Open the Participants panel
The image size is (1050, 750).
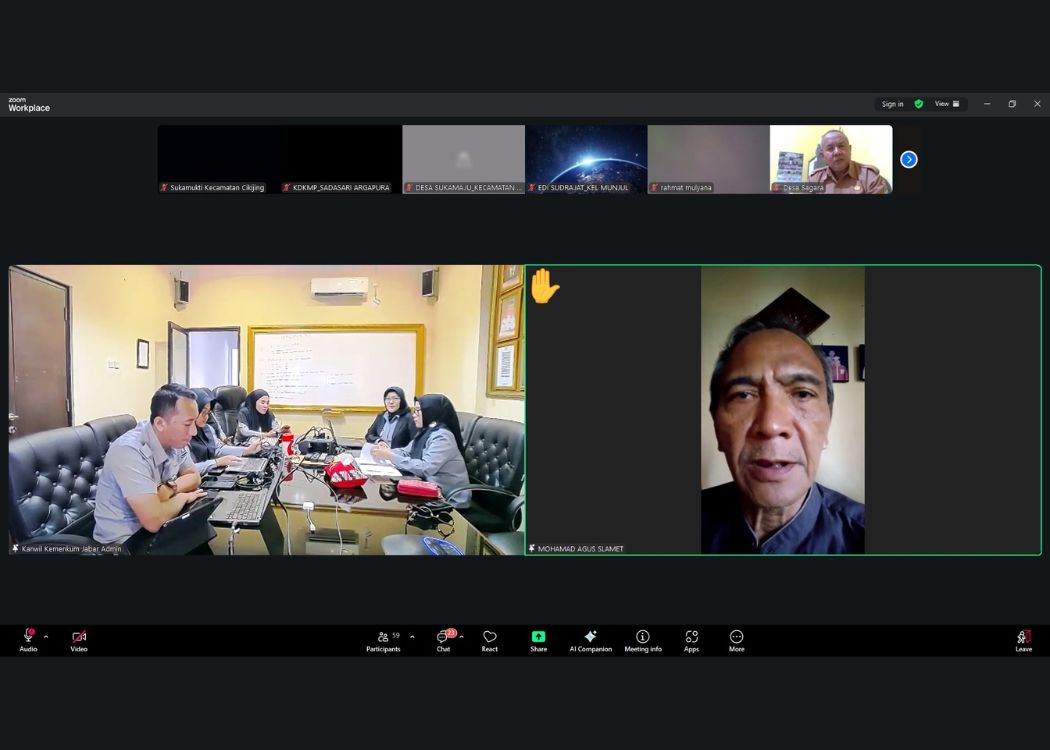point(383,640)
